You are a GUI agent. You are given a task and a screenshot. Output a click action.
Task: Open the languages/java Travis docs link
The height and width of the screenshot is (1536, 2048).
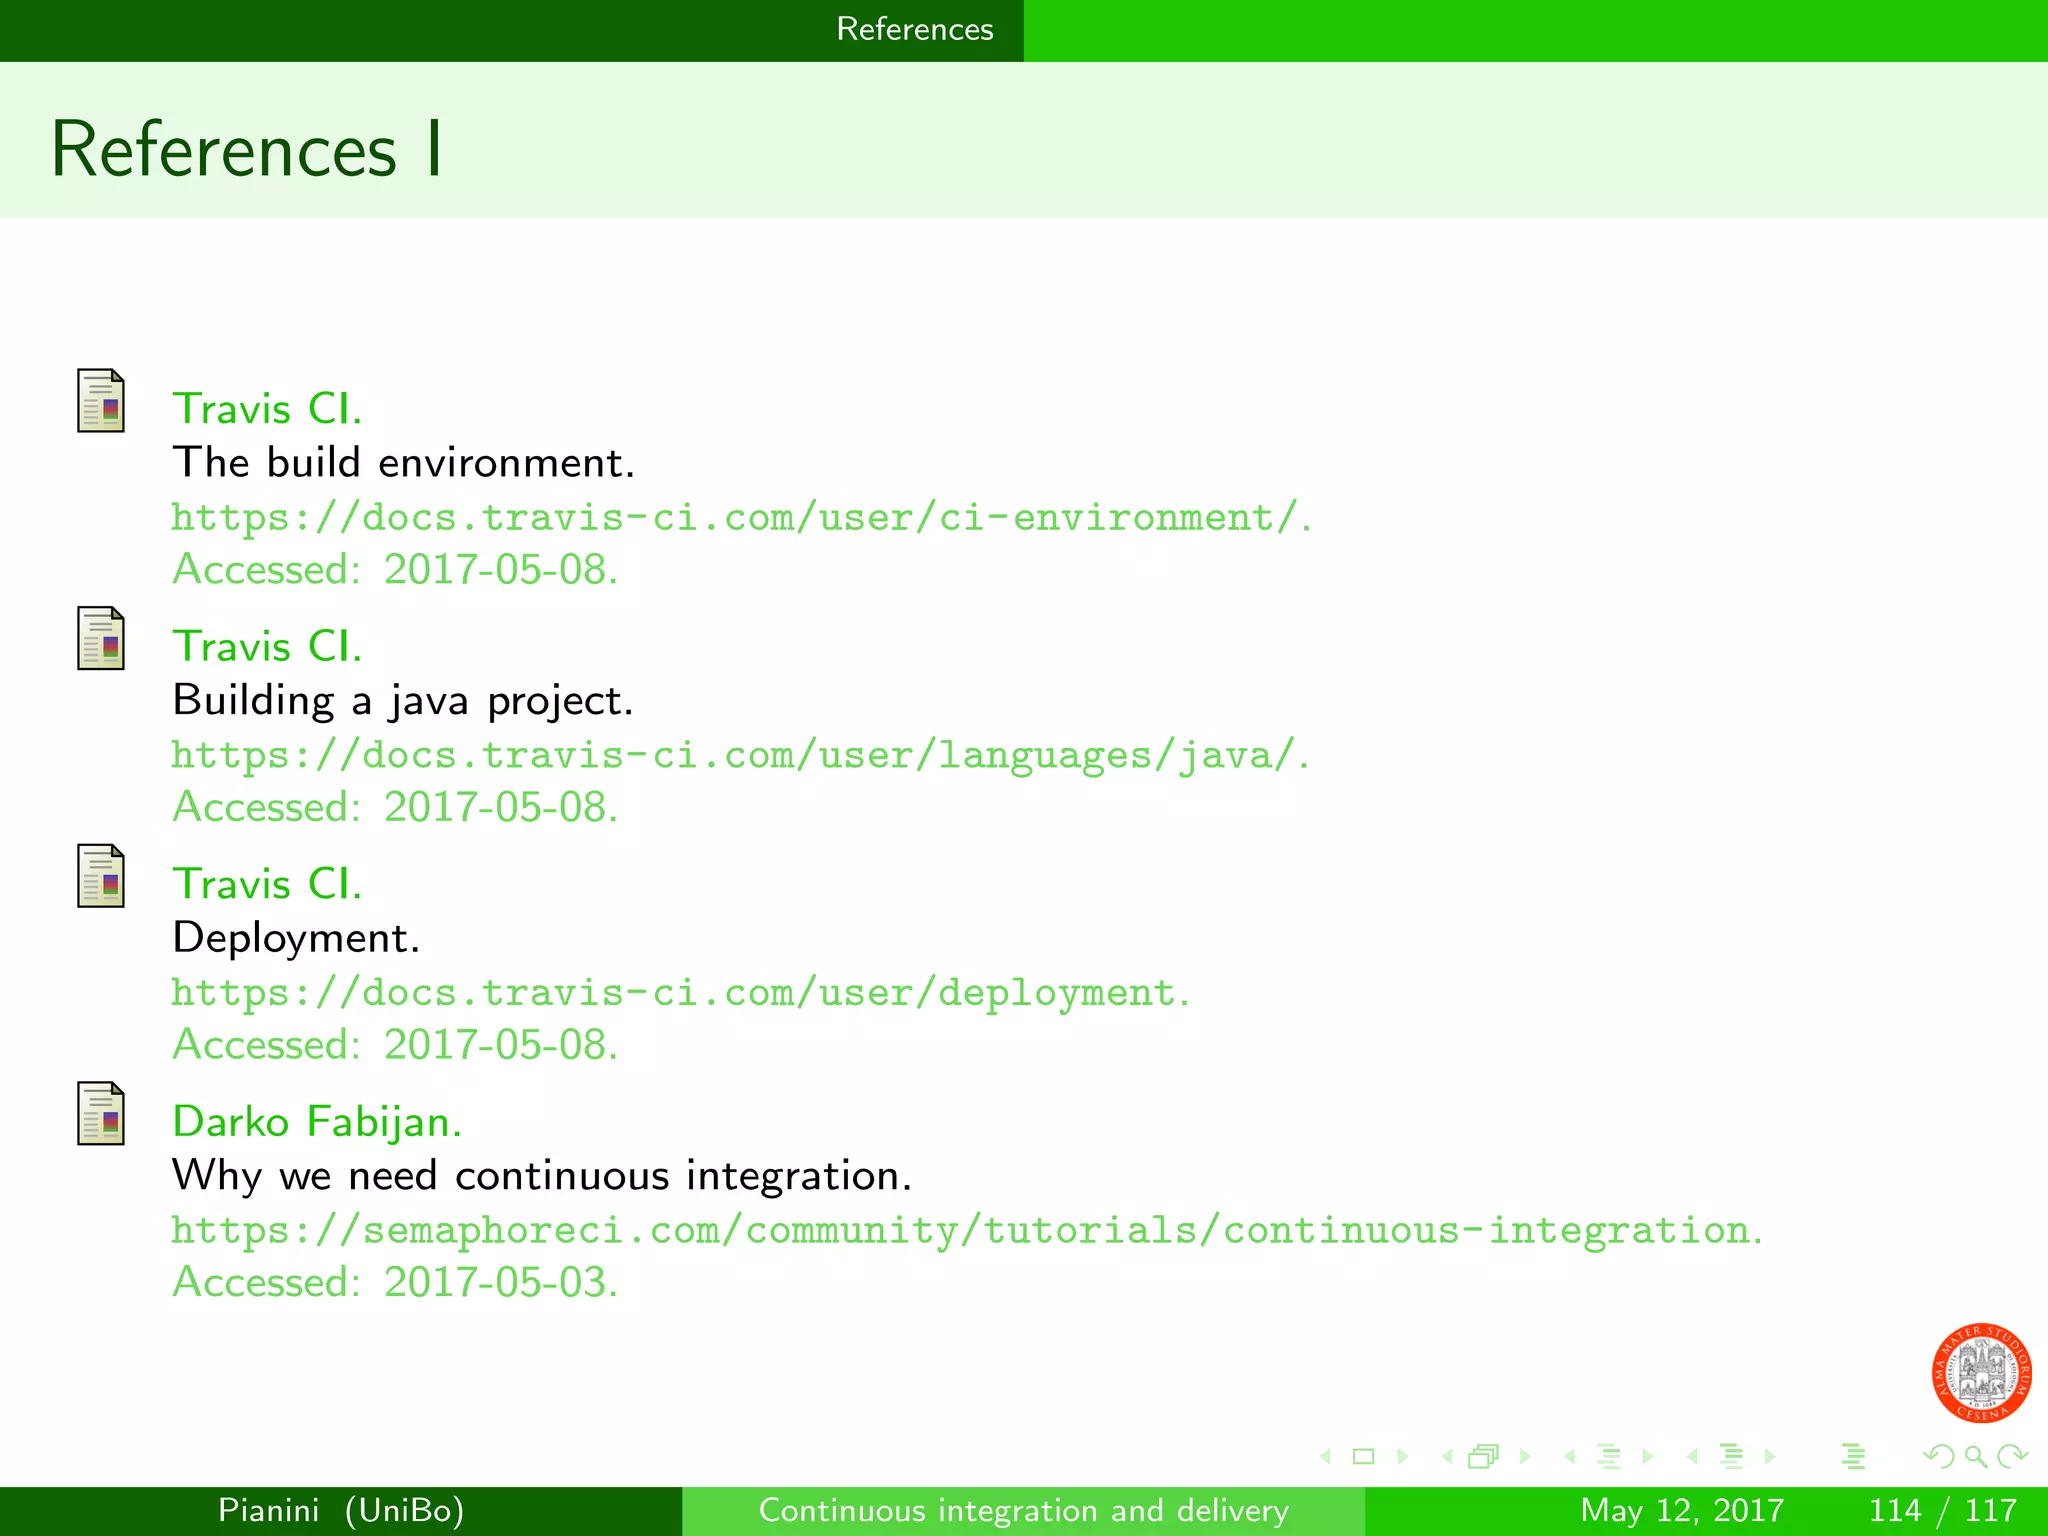coord(740,755)
